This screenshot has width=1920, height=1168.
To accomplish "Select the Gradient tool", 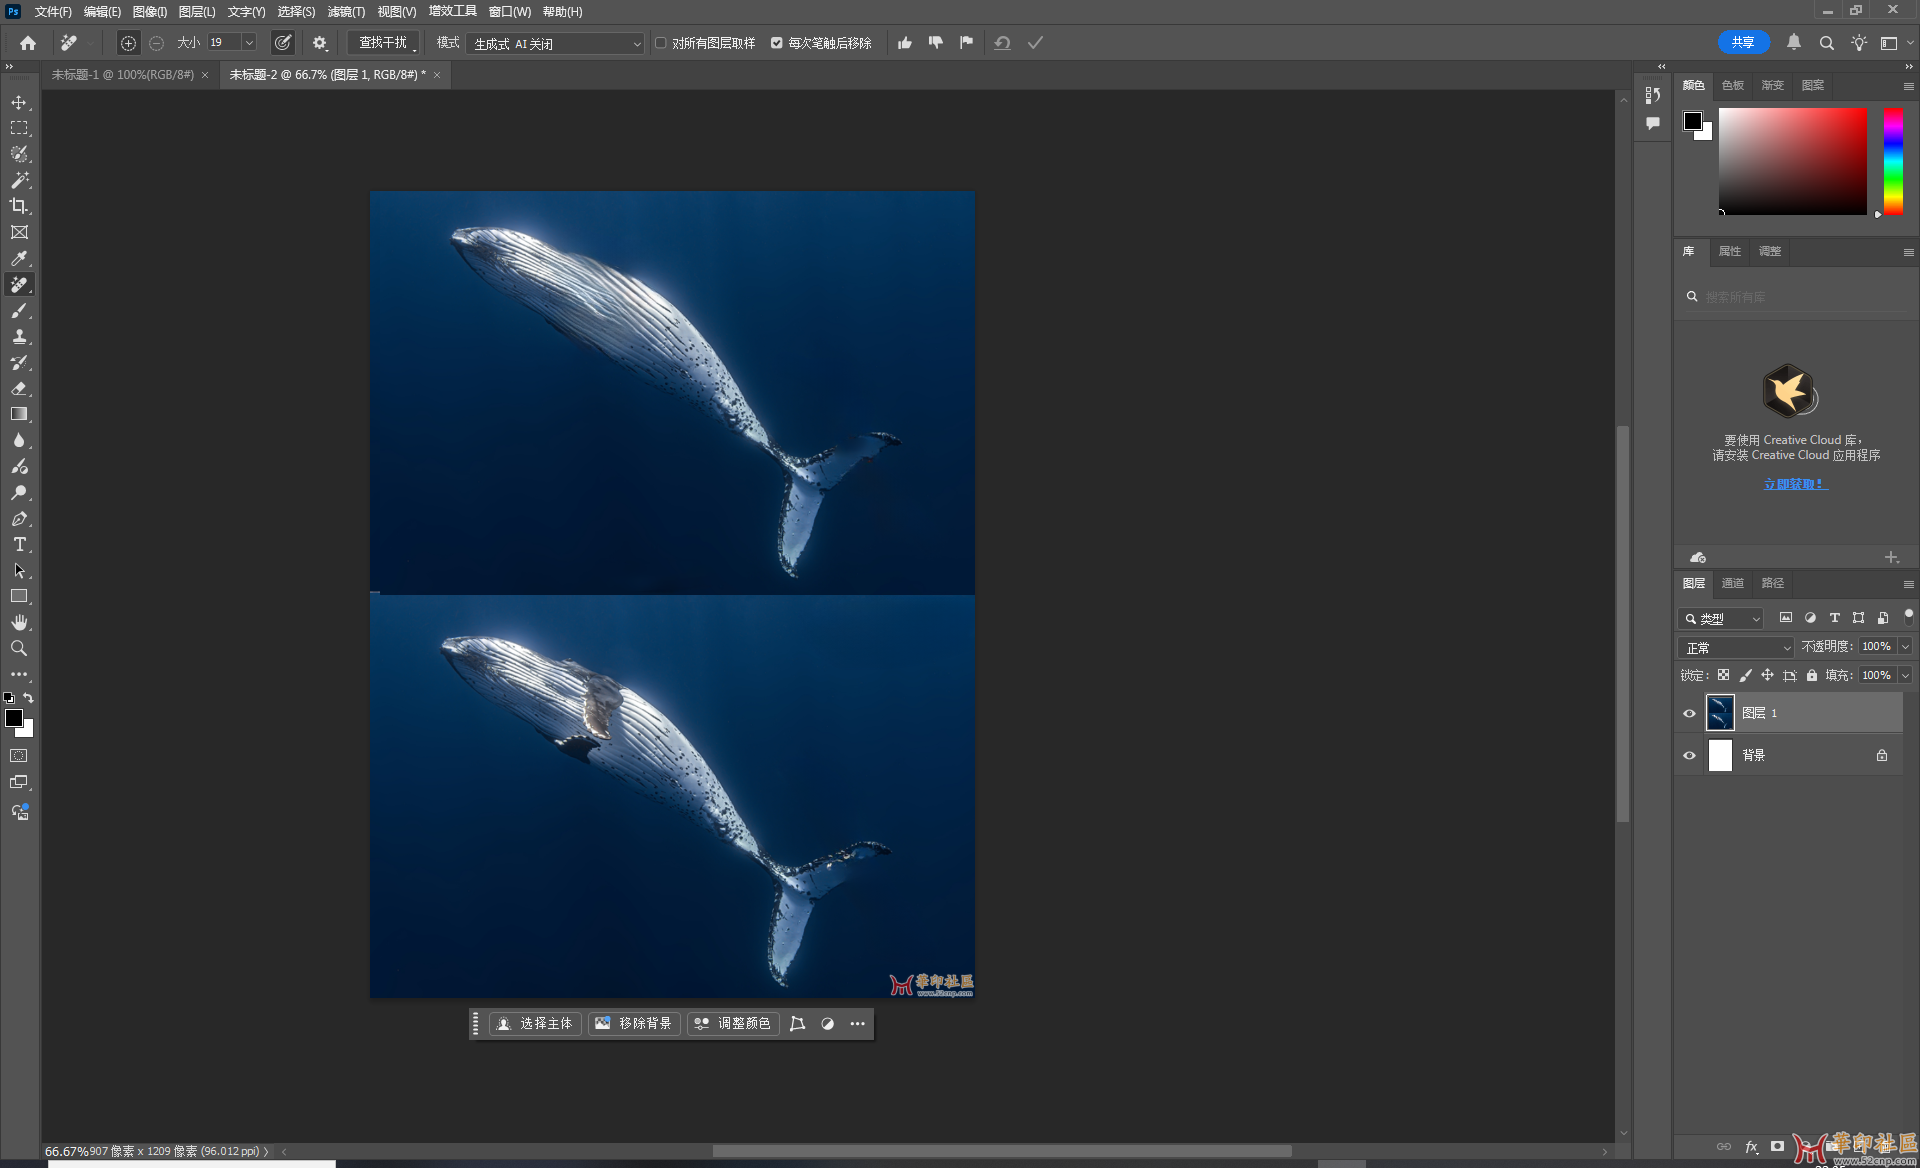I will tap(19, 414).
